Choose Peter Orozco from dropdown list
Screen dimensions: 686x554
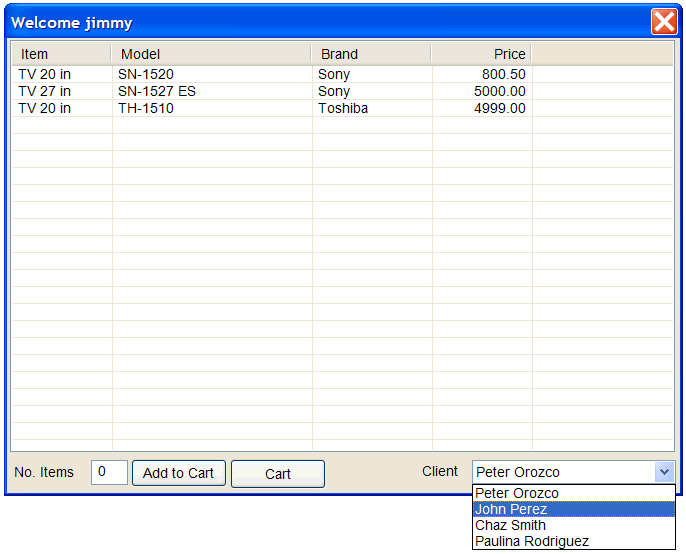574,493
